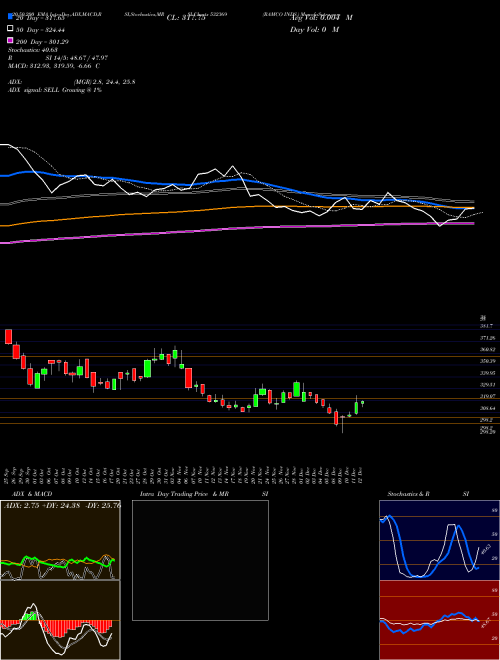The width and height of the screenshot is (500, 660).
Task: Click the first tall red candlestick at left
Action: pos(8,336)
